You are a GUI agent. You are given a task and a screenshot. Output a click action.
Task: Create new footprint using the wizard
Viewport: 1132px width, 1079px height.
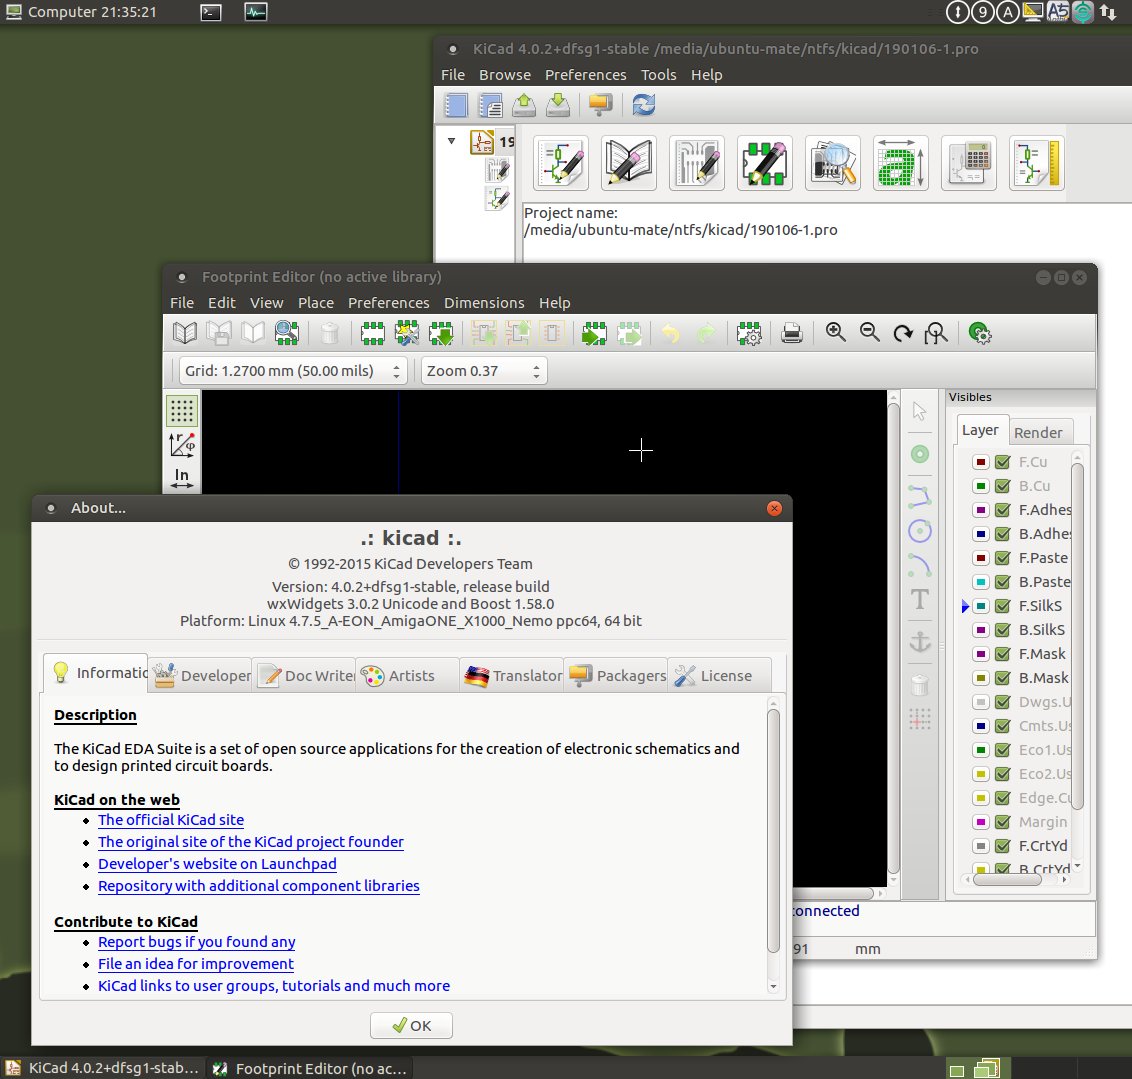pyautogui.click(x=406, y=333)
